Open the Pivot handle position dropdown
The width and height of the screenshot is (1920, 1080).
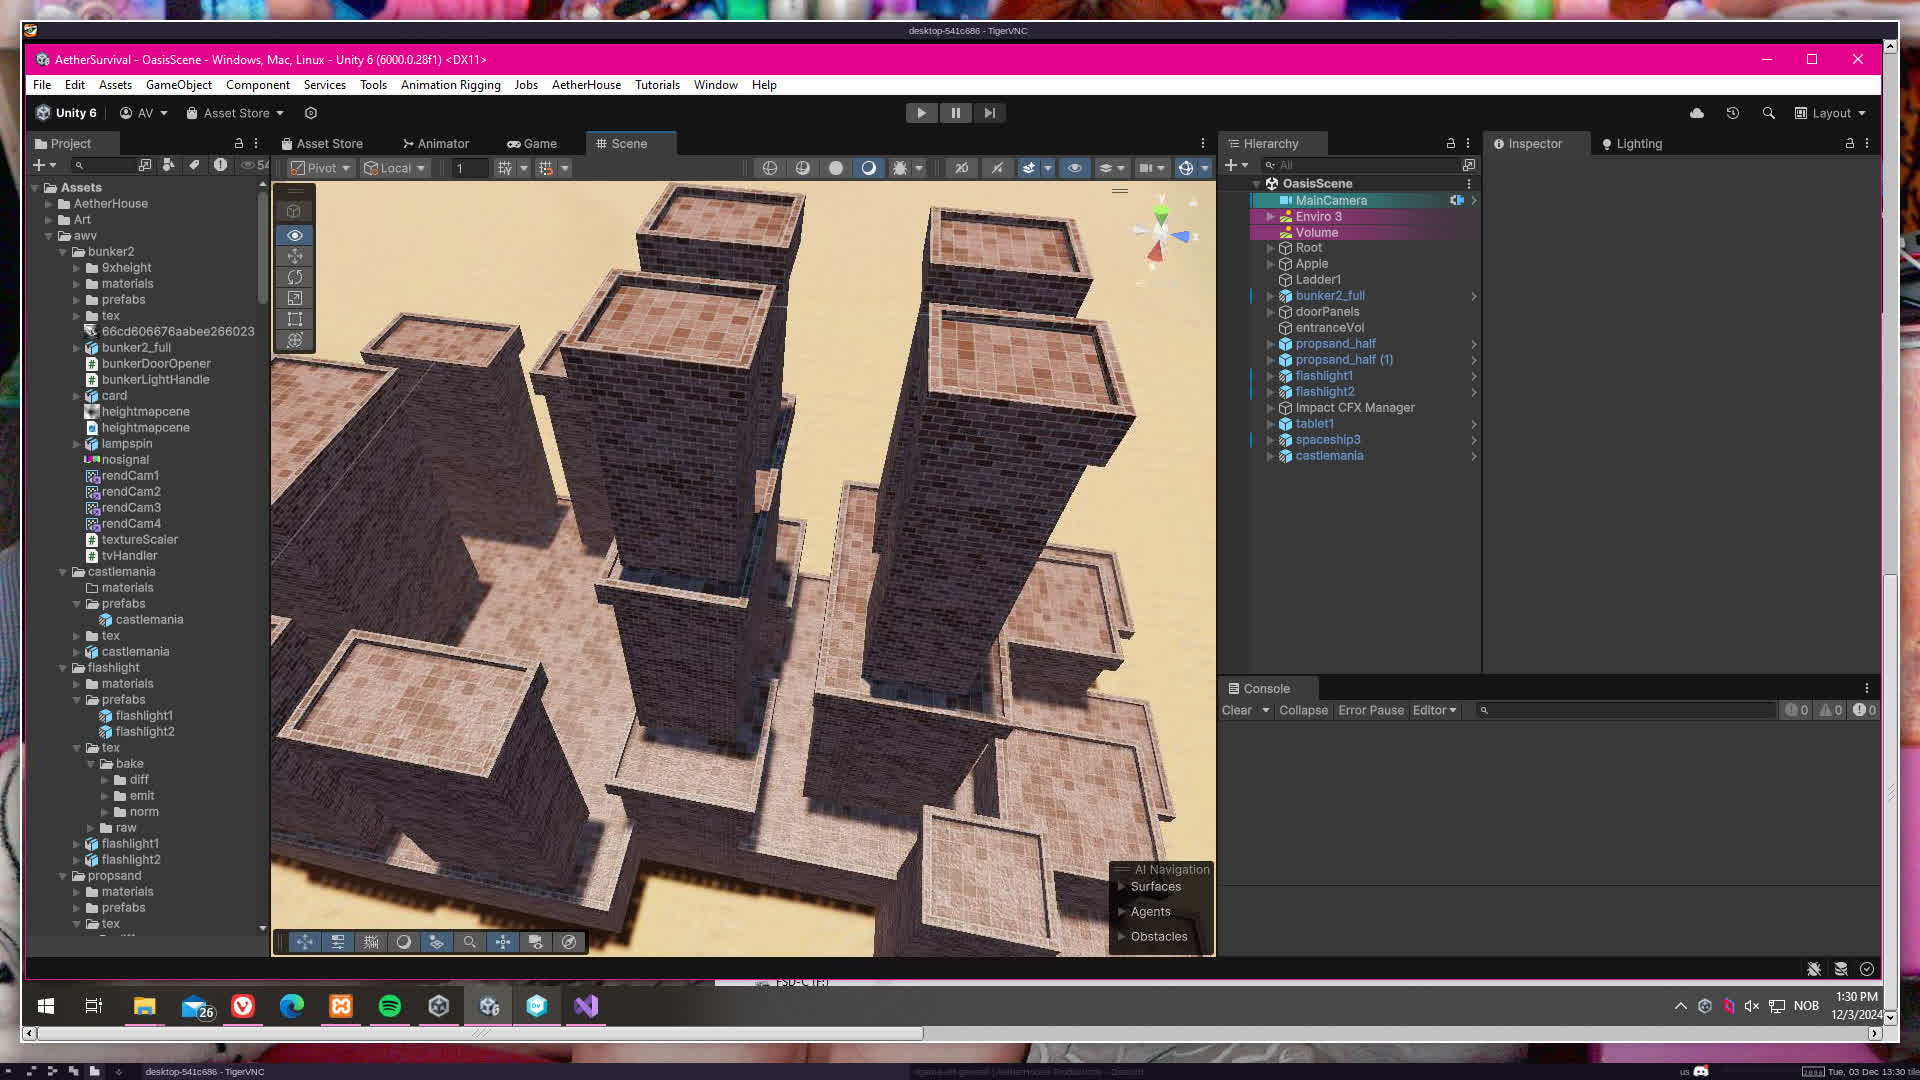tap(321, 168)
